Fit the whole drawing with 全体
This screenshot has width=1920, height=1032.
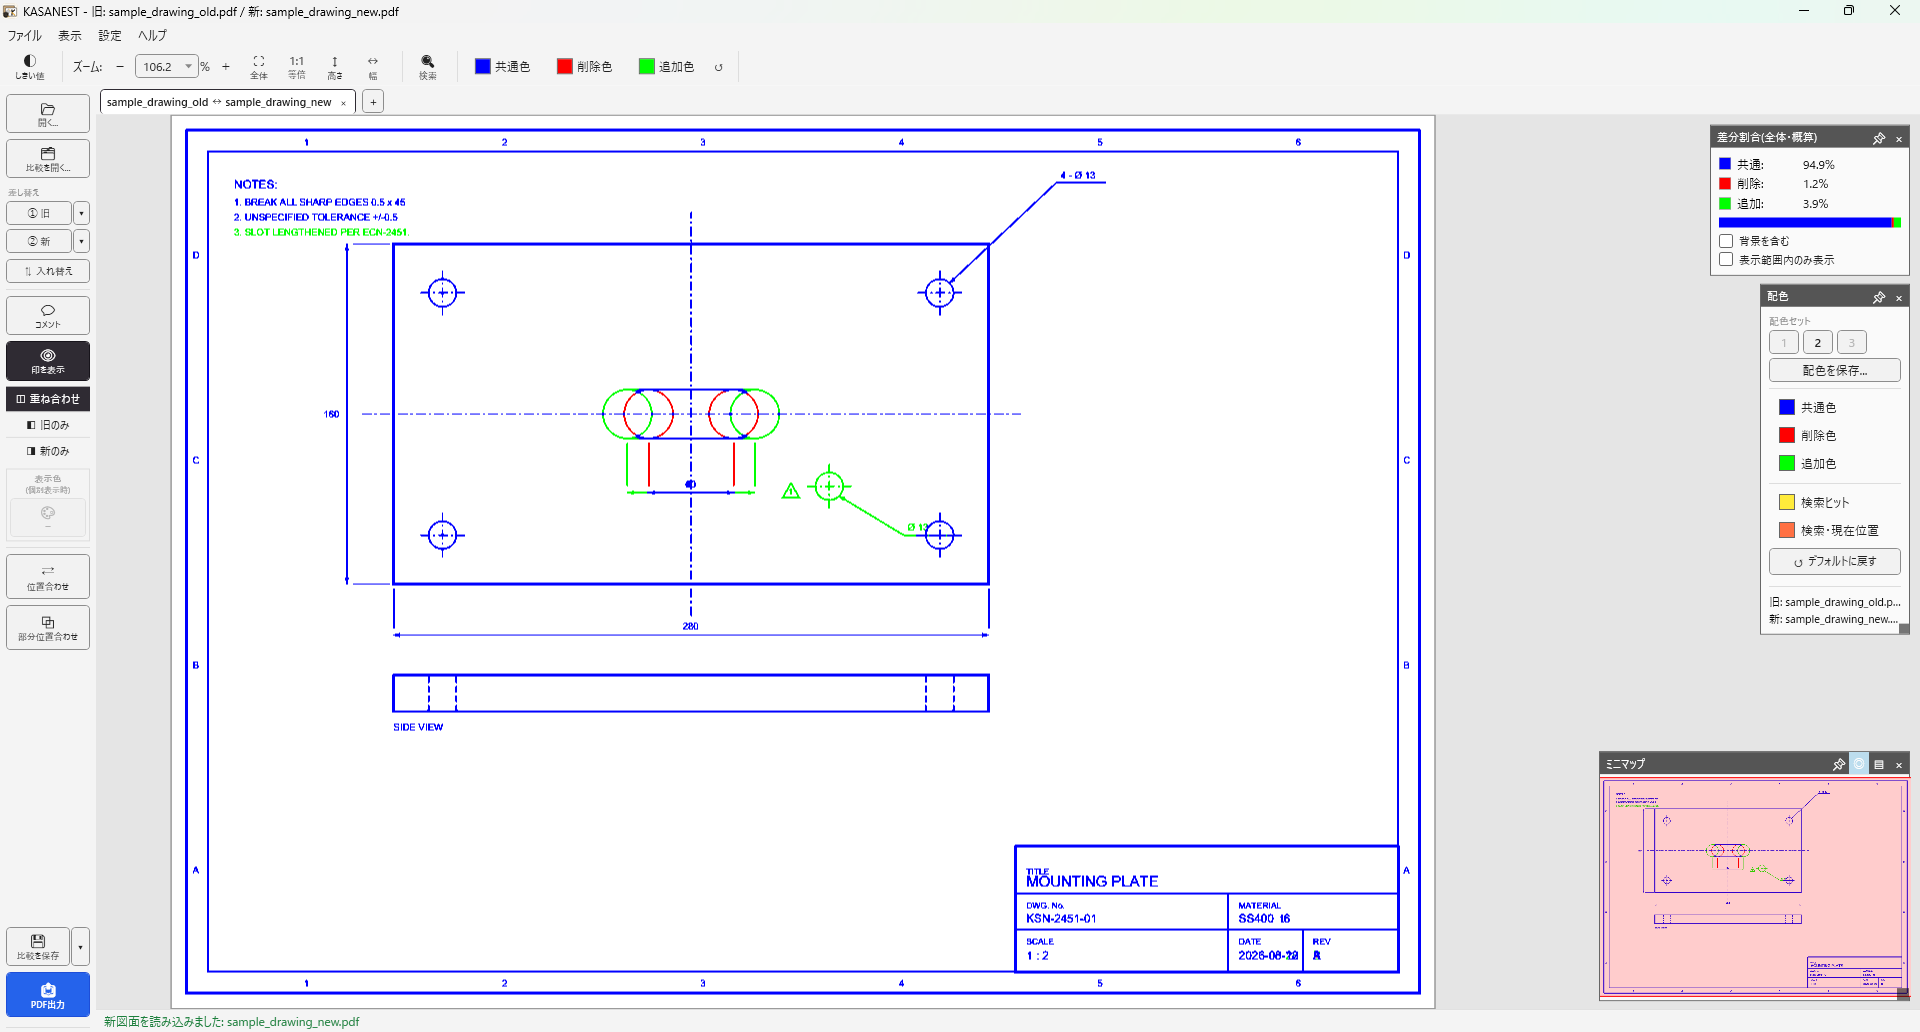tap(259, 67)
